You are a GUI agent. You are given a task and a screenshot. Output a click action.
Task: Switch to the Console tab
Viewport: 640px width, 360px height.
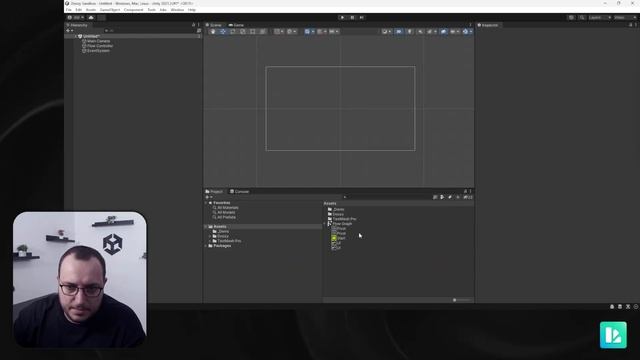click(240, 191)
